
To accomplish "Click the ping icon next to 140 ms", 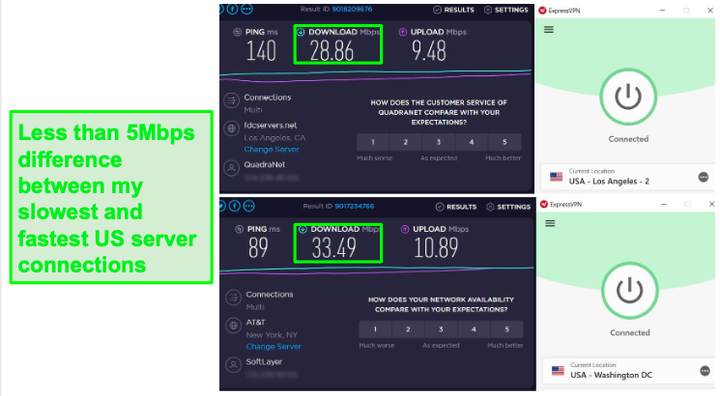I will pos(237,32).
